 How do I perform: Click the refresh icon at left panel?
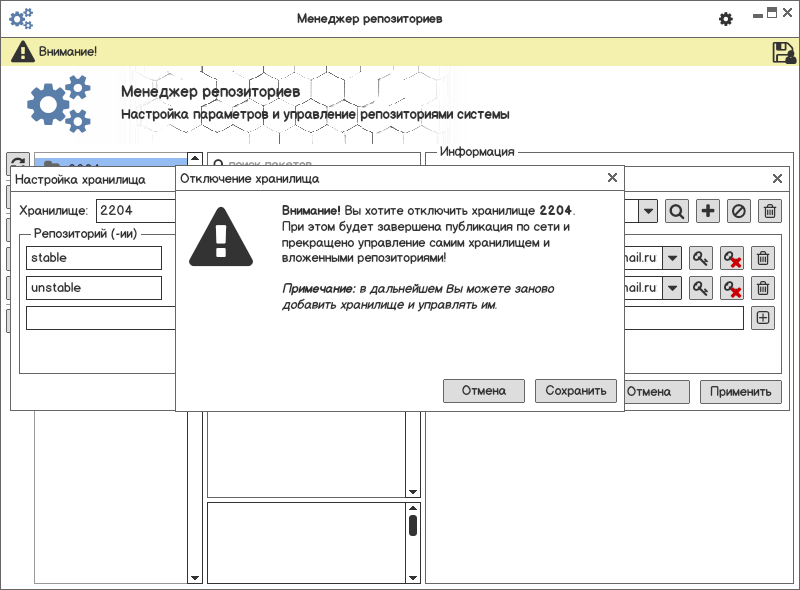click(x=18, y=162)
